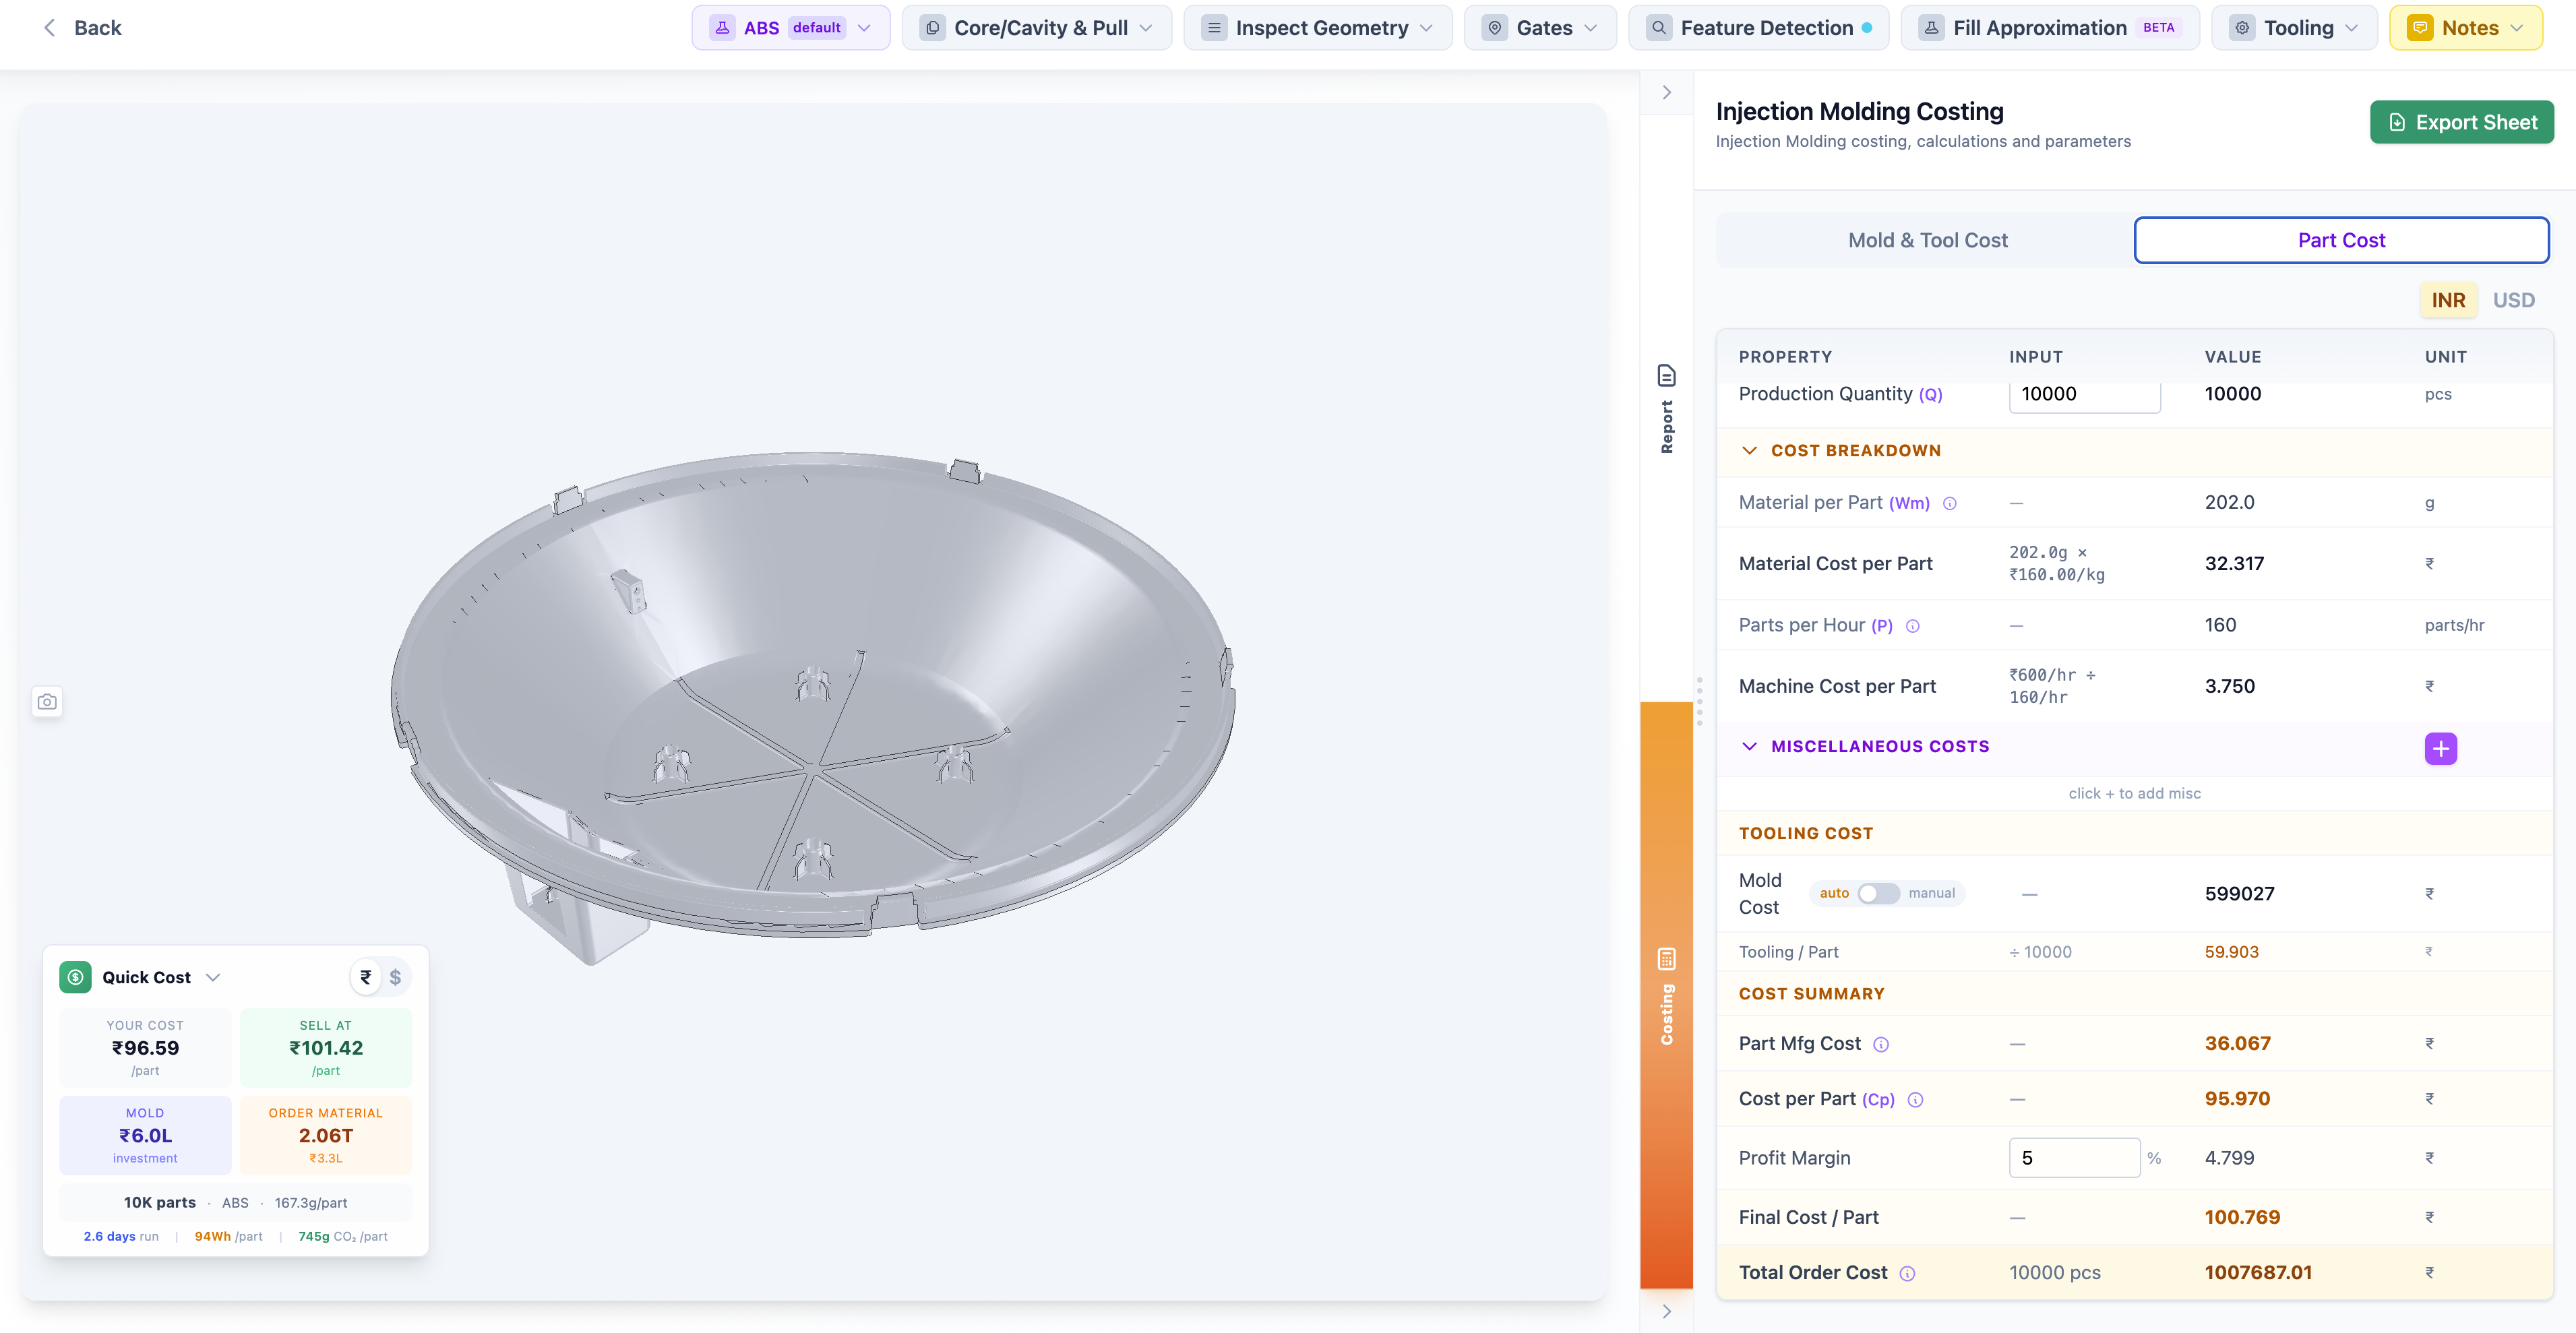Click the info icon next to Material per Part
Screen dimensions: 2576x1333
click(x=1950, y=503)
